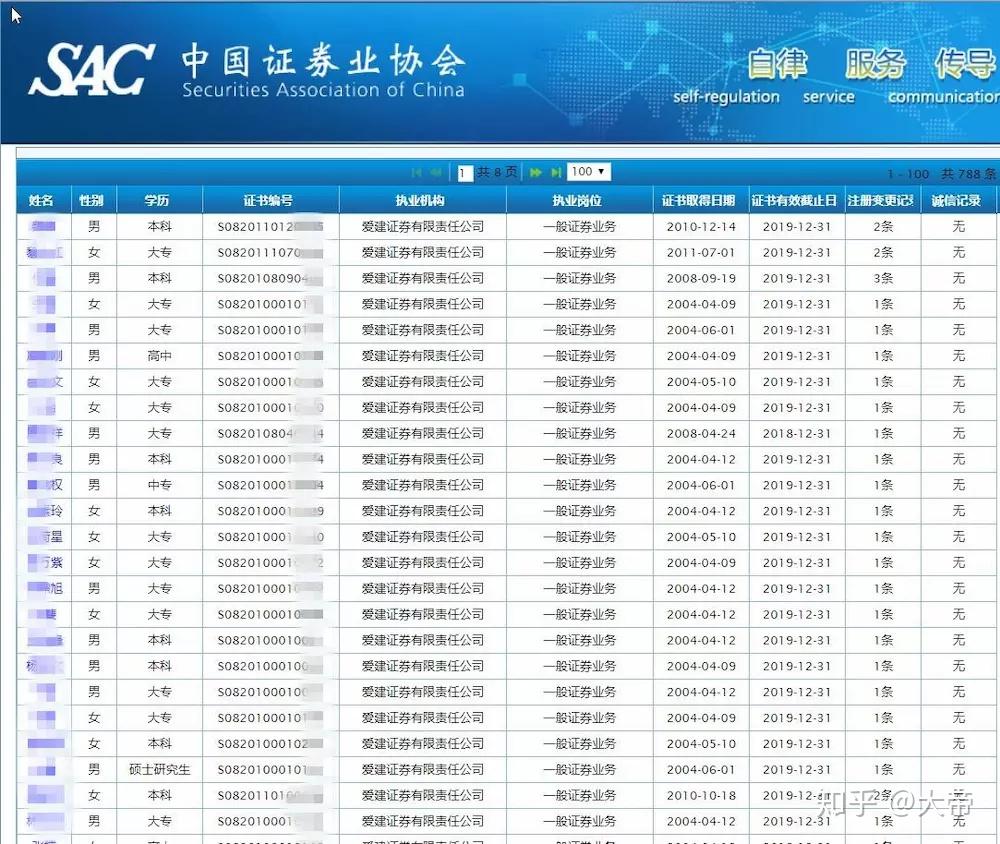Open 2条 record in the 2011-07-01 row
This screenshot has width=1000, height=844.
pyautogui.click(x=883, y=253)
